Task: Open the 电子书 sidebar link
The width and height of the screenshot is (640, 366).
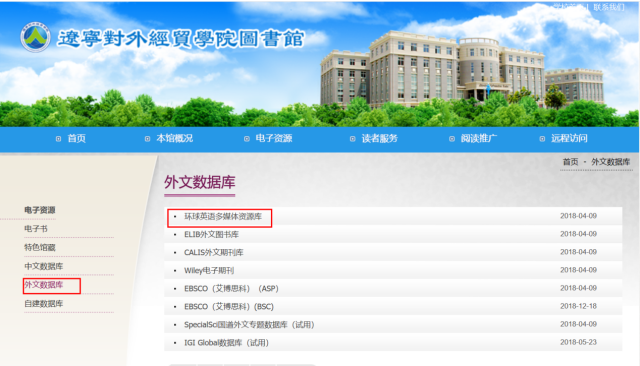Action: pyautogui.click(x=36, y=229)
